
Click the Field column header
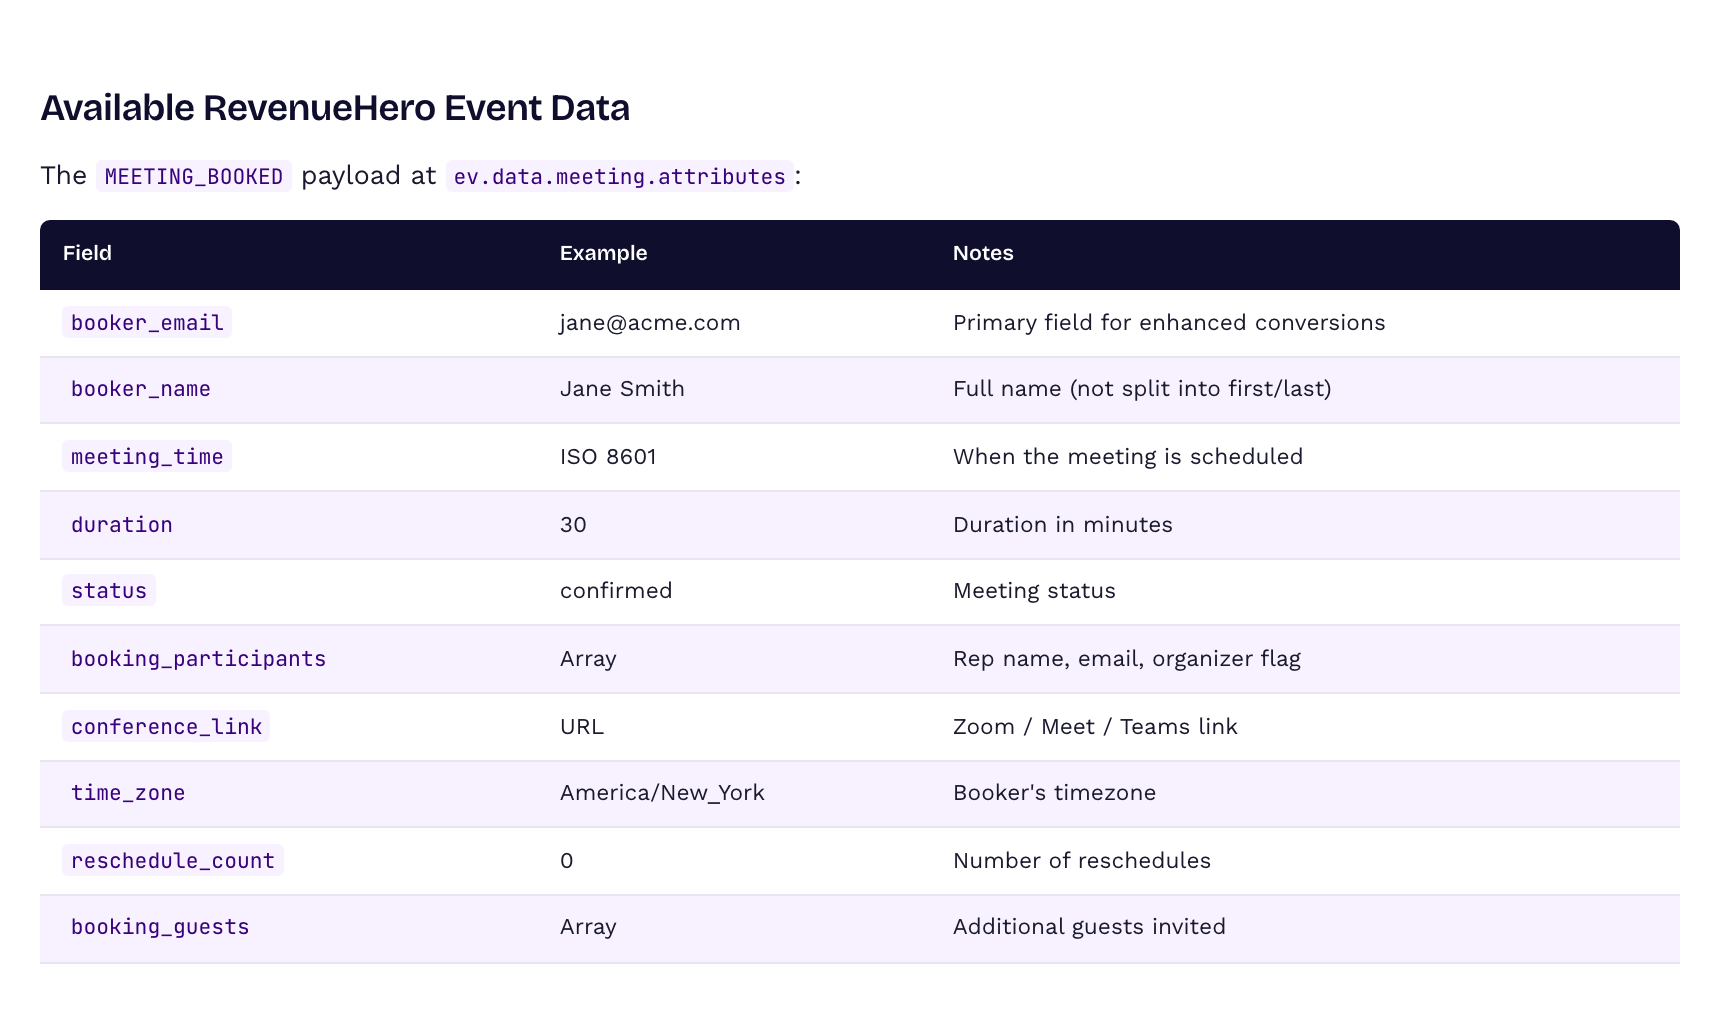[x=87, y=253]
